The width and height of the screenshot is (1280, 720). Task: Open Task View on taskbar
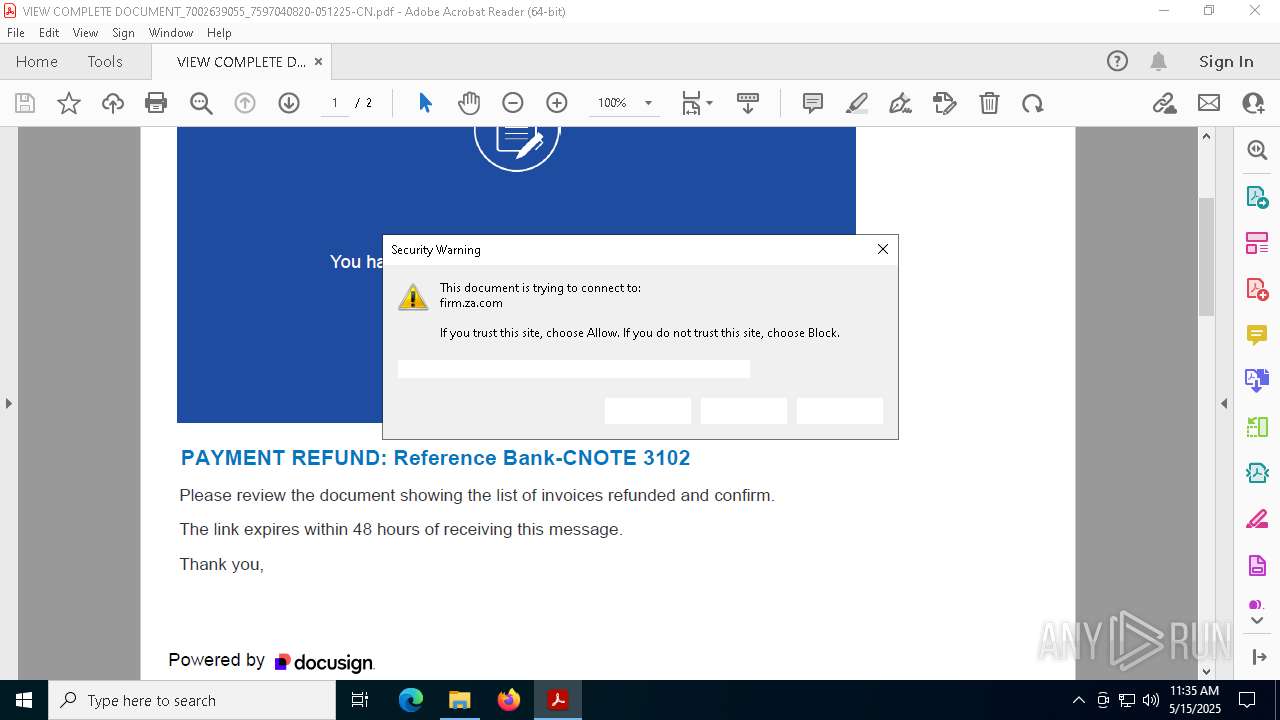tap(361, 700)
